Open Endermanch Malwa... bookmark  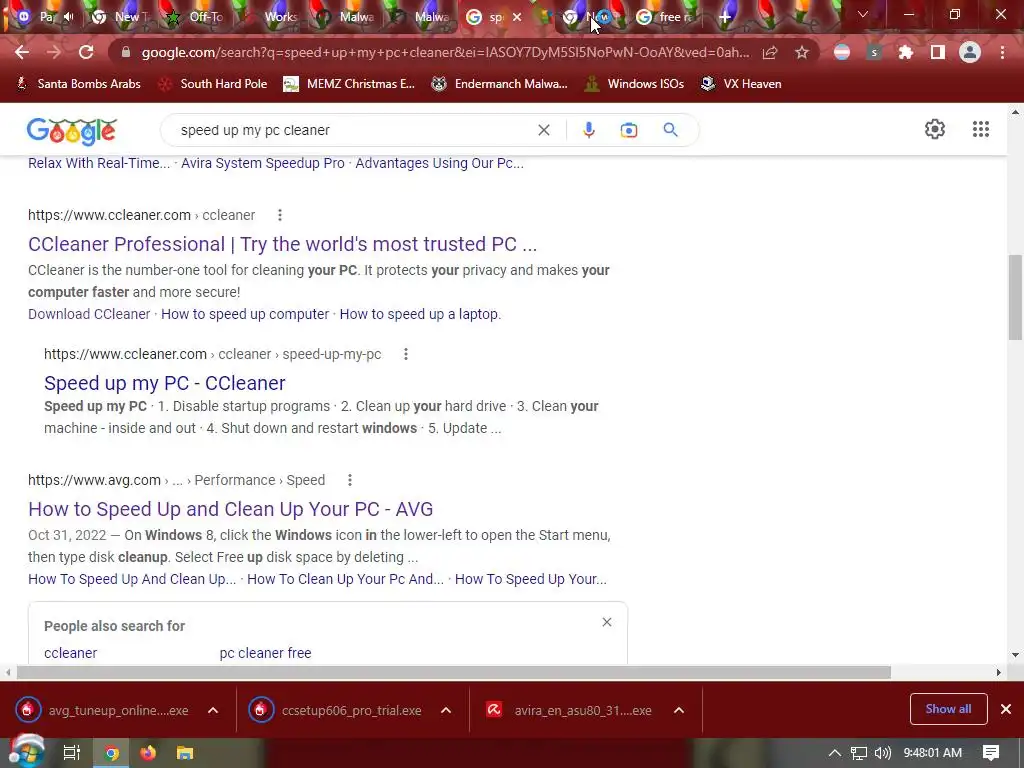tap(500, 84)
